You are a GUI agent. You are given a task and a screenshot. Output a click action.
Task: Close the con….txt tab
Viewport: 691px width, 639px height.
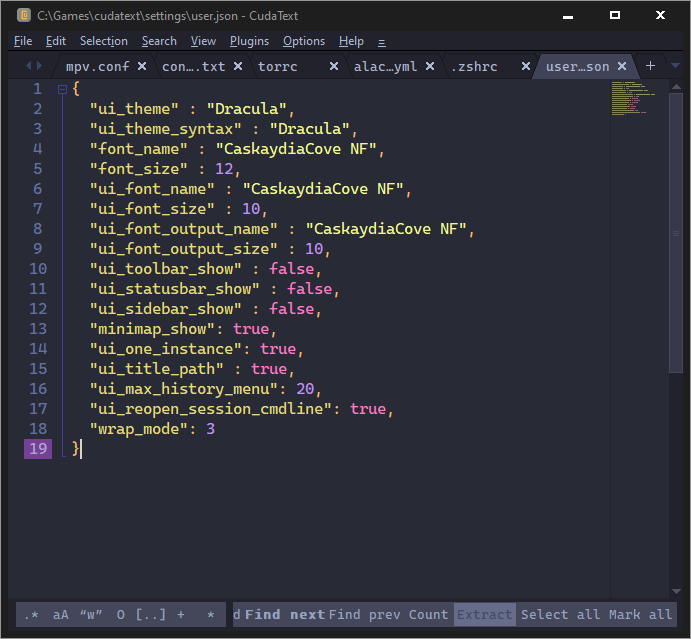tap(238, 66)
